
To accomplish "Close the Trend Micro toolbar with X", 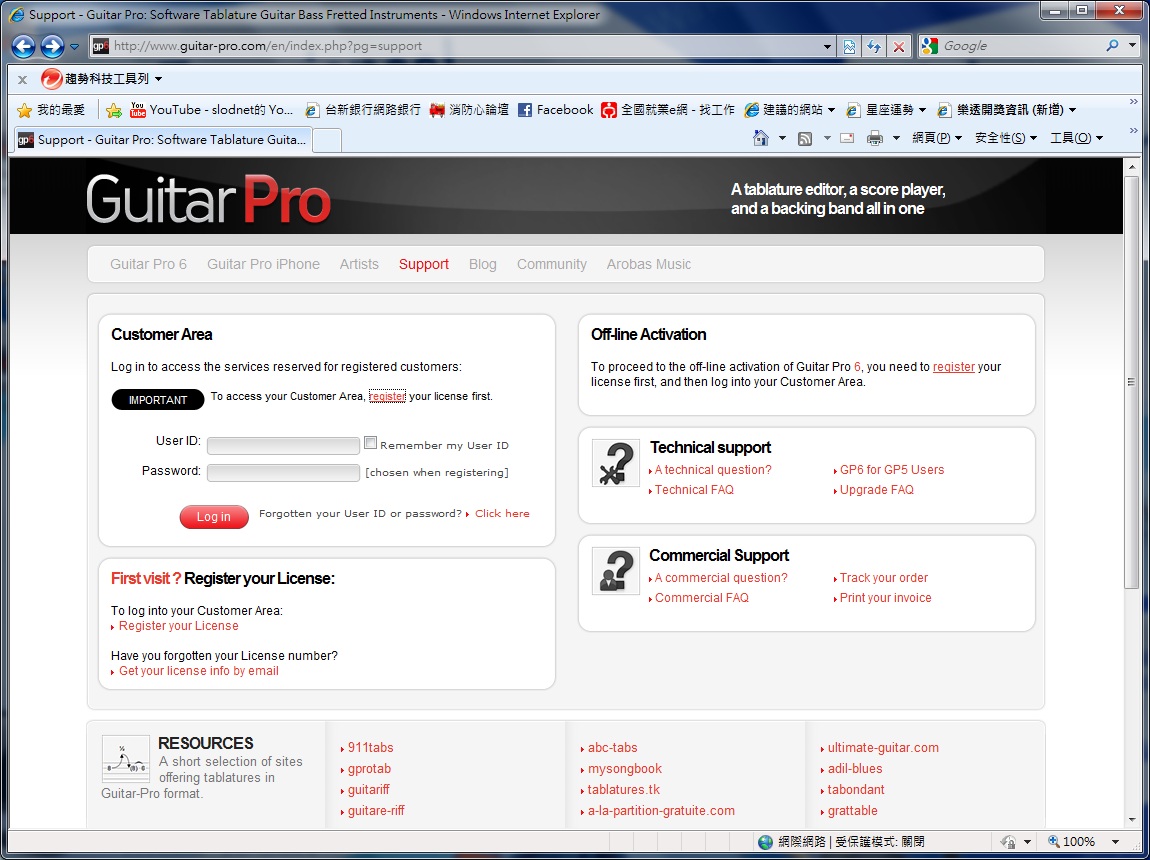I will (22, 79).
